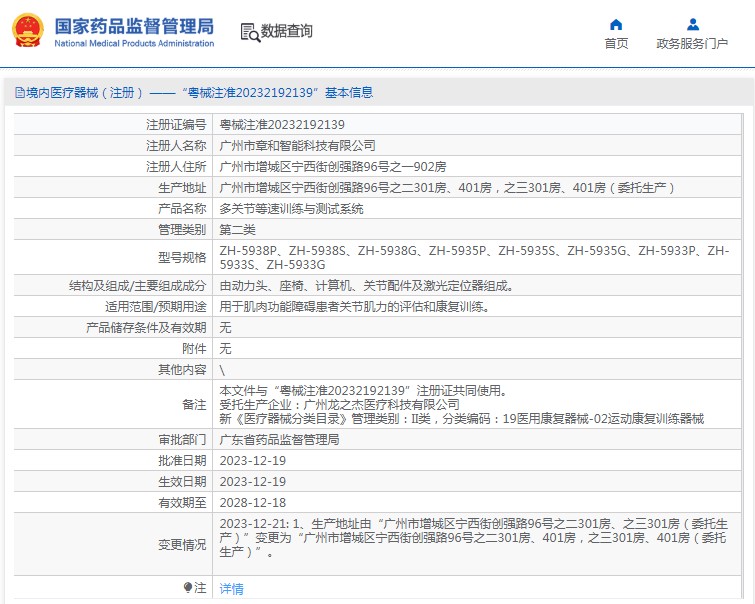Click expiry date 2028-12-18
The height and width of the screenshot is (604, 755).
click(253, 503)
